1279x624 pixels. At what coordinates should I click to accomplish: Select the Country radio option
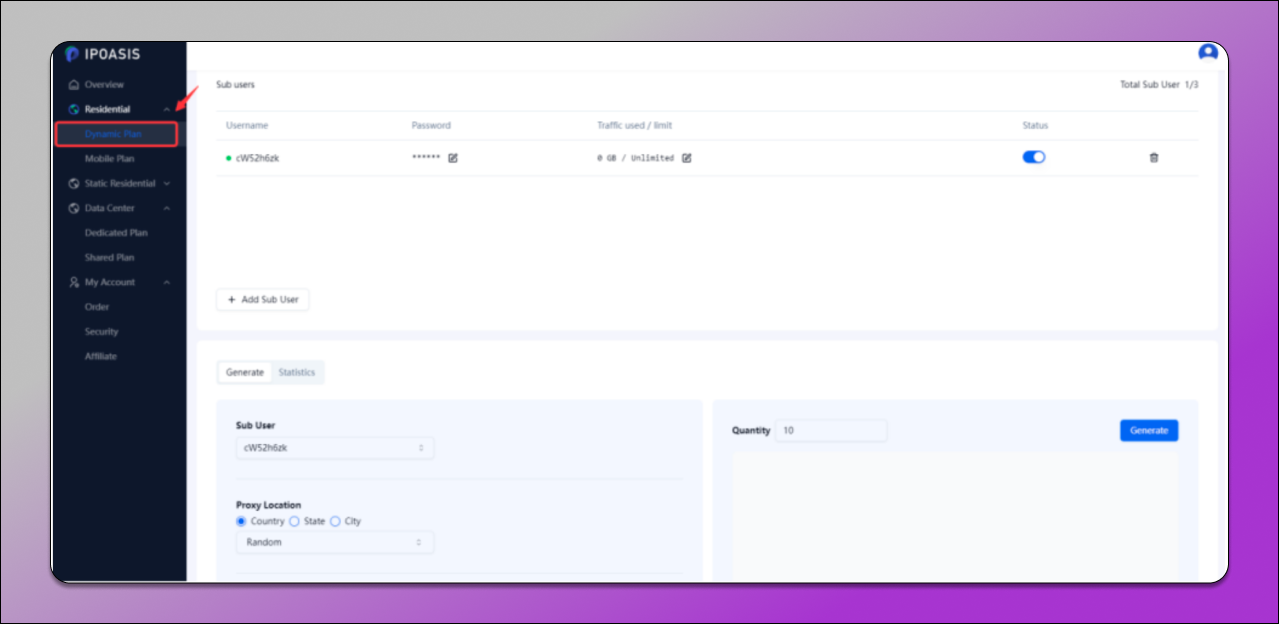point(241,521)
